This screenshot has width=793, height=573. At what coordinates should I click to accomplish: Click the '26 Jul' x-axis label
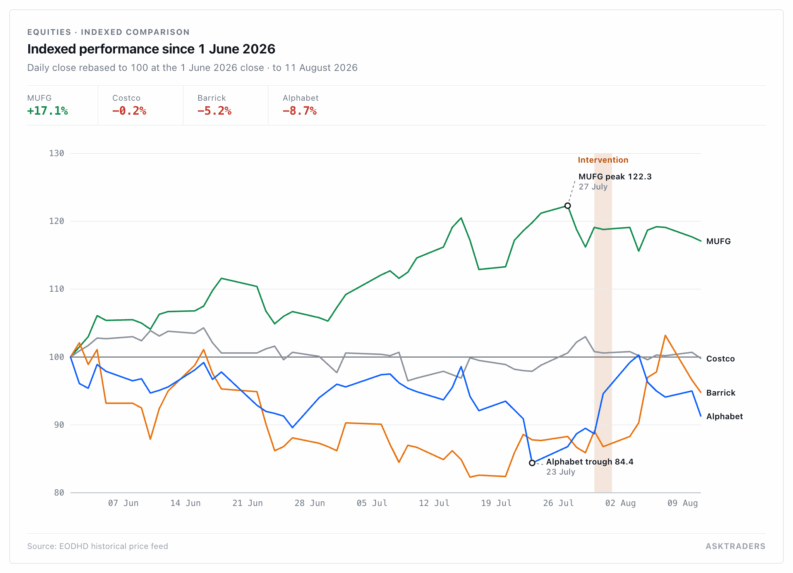558,503
